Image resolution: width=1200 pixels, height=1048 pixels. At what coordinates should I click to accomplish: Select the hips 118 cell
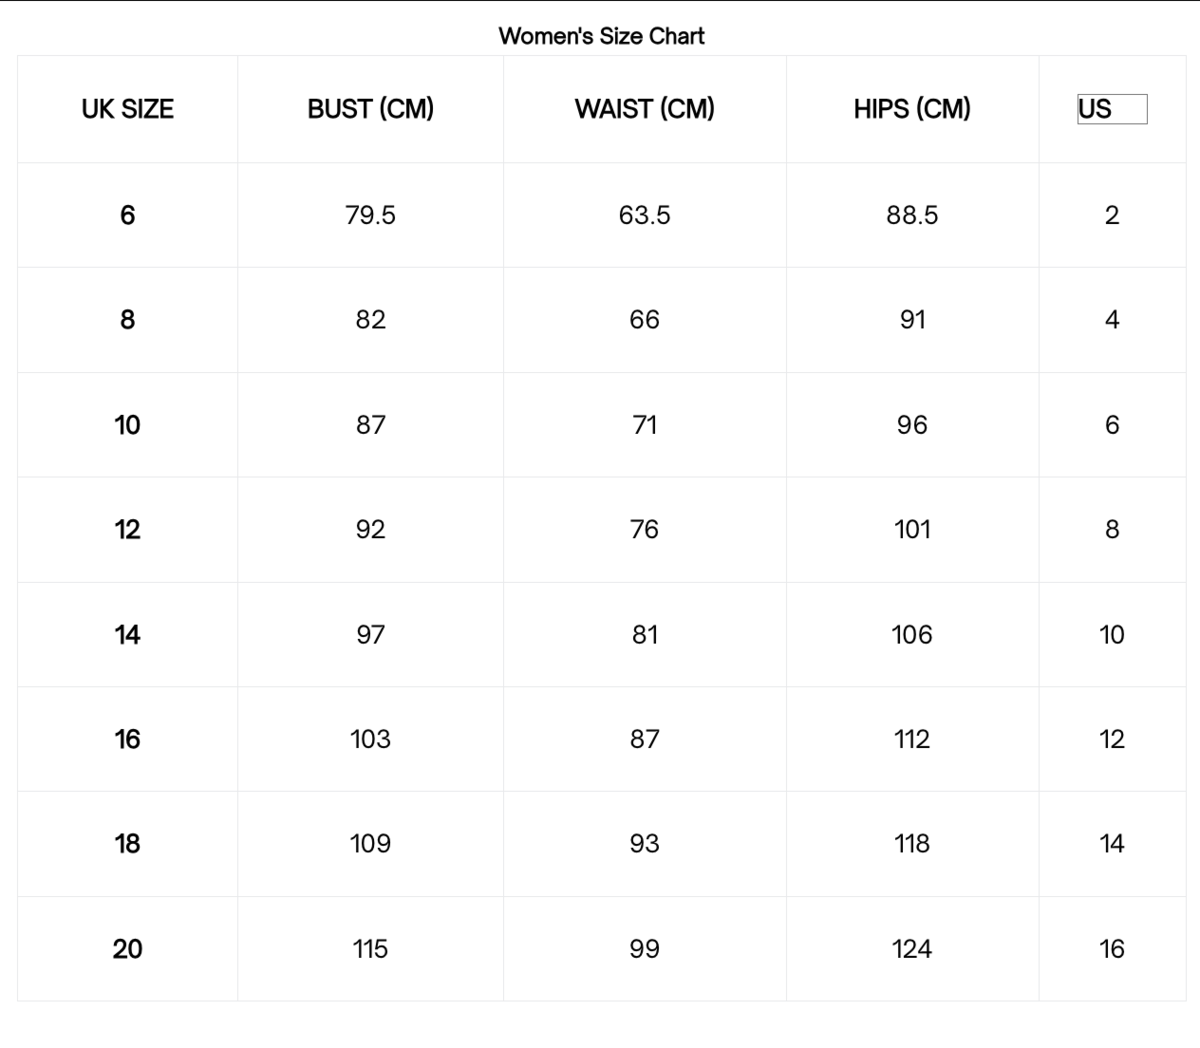point(912,844)
